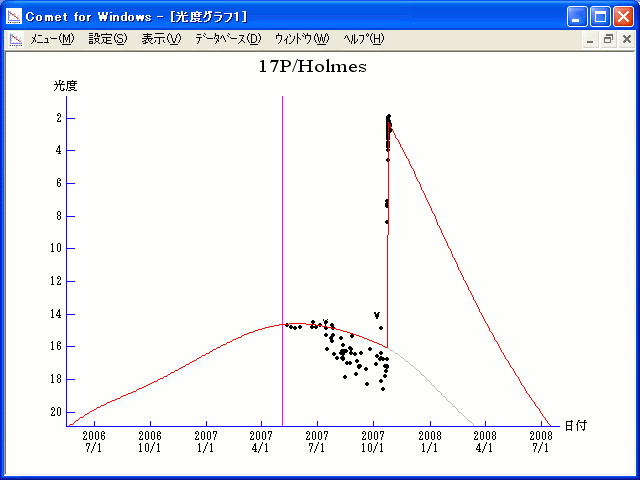640x480 pixels.
Task: Restore the inner graph document window
Action: pos(608,40)
